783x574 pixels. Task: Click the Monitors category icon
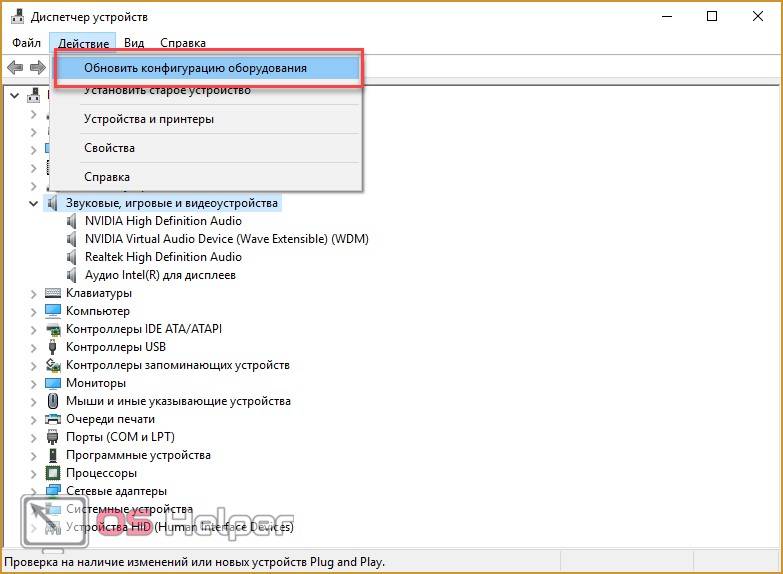tap(54, 383)
